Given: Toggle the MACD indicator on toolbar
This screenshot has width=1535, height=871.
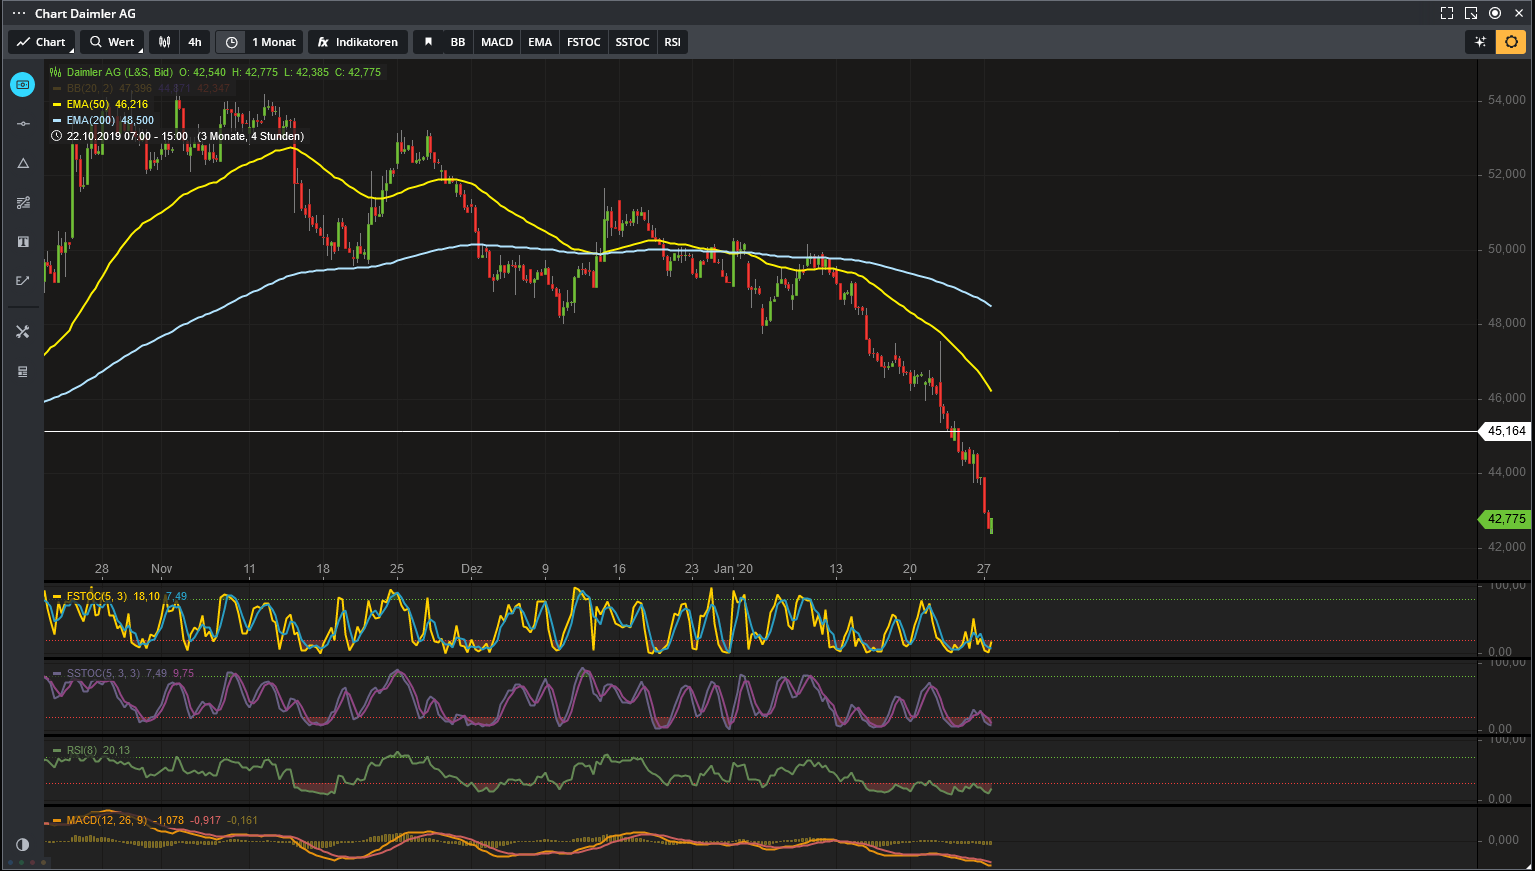Looking at the screenshot, I should 497,42.
